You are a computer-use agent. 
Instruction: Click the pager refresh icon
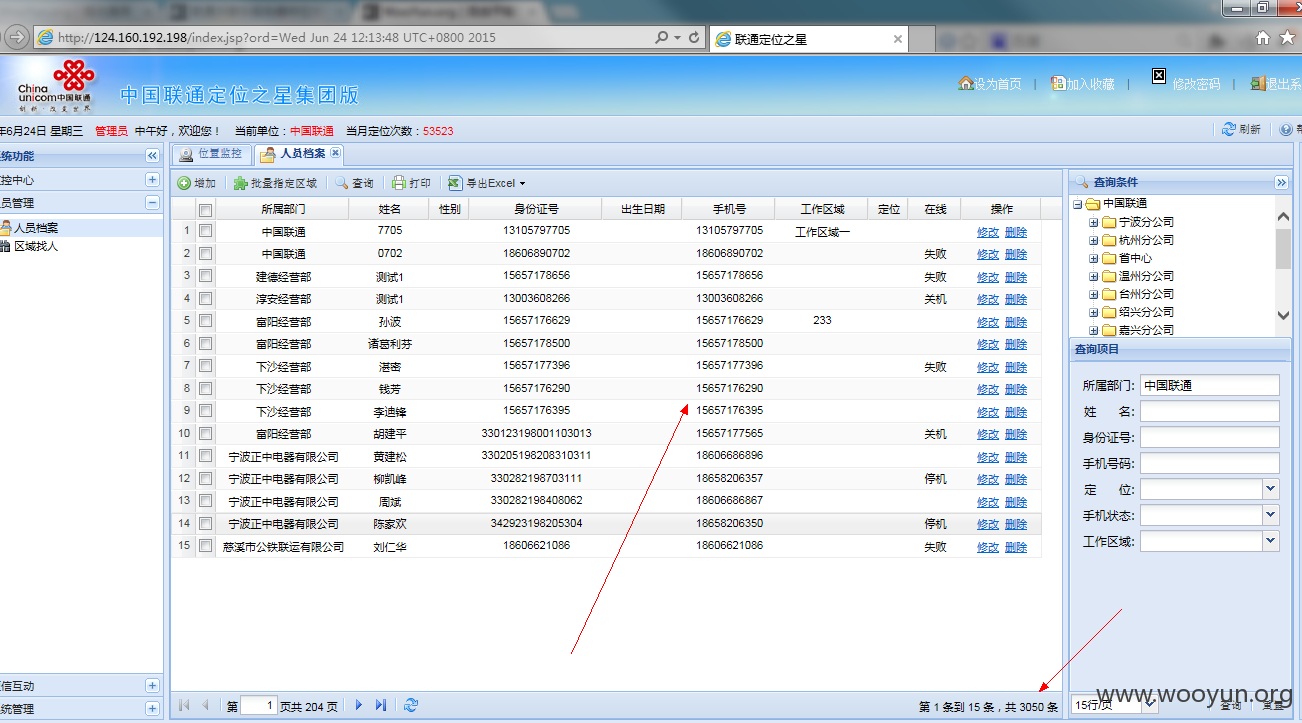coord(411,705)
